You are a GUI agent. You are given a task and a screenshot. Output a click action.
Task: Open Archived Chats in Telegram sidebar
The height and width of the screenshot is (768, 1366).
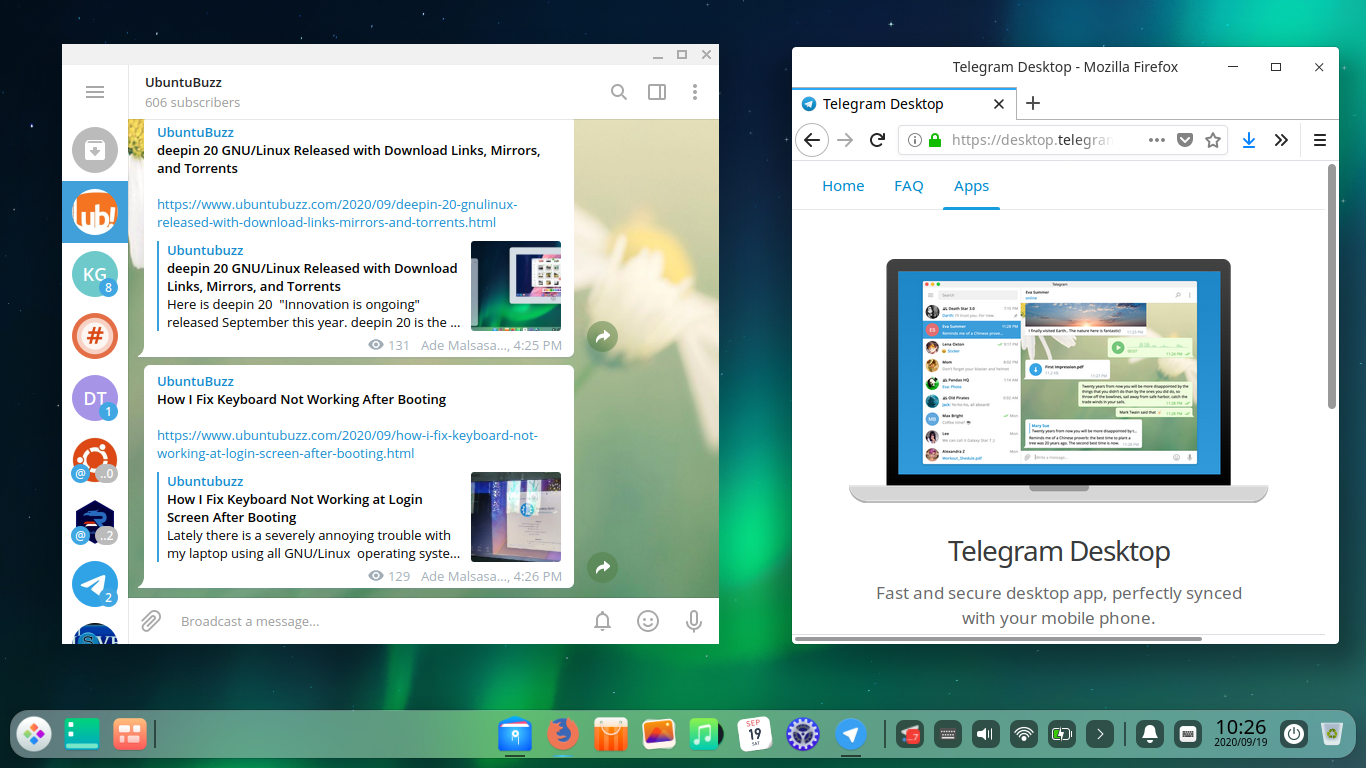coord(95,150)
